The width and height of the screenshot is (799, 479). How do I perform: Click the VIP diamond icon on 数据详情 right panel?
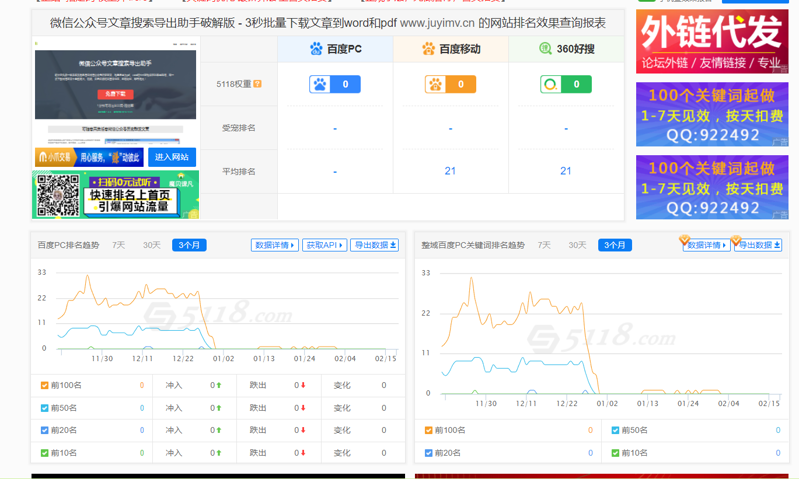point(684,239)
